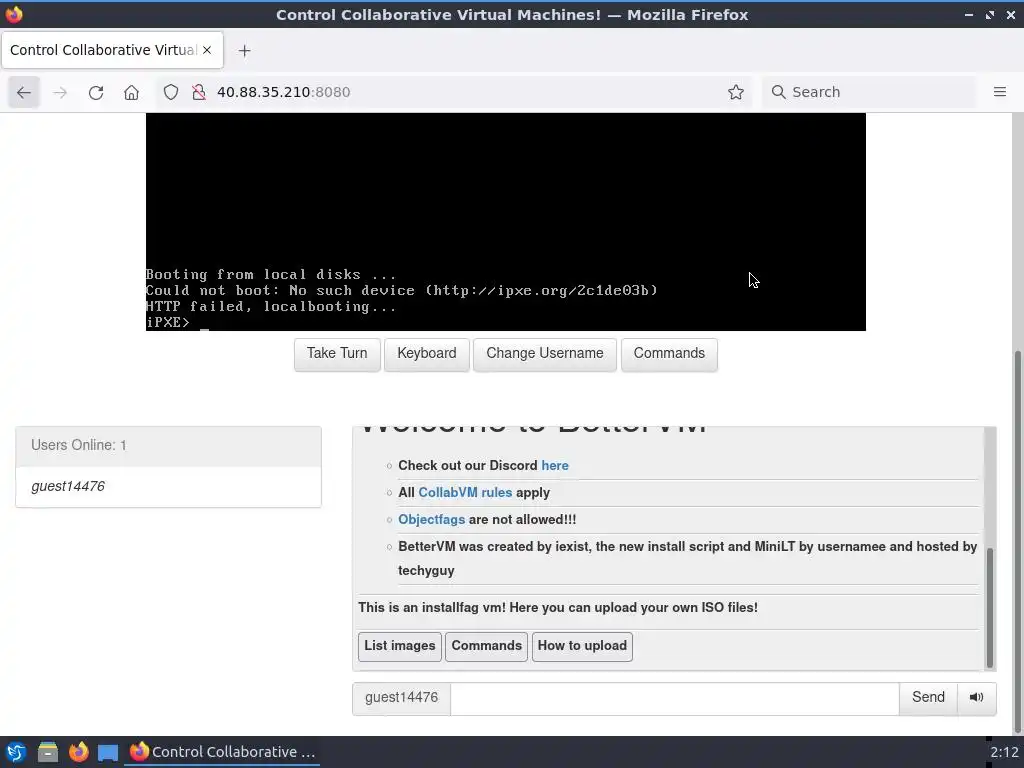The image size is (1024, 768).
Task: Go back using Firefox back arrow
Action: pyautogui.click(x=24, y=92)
